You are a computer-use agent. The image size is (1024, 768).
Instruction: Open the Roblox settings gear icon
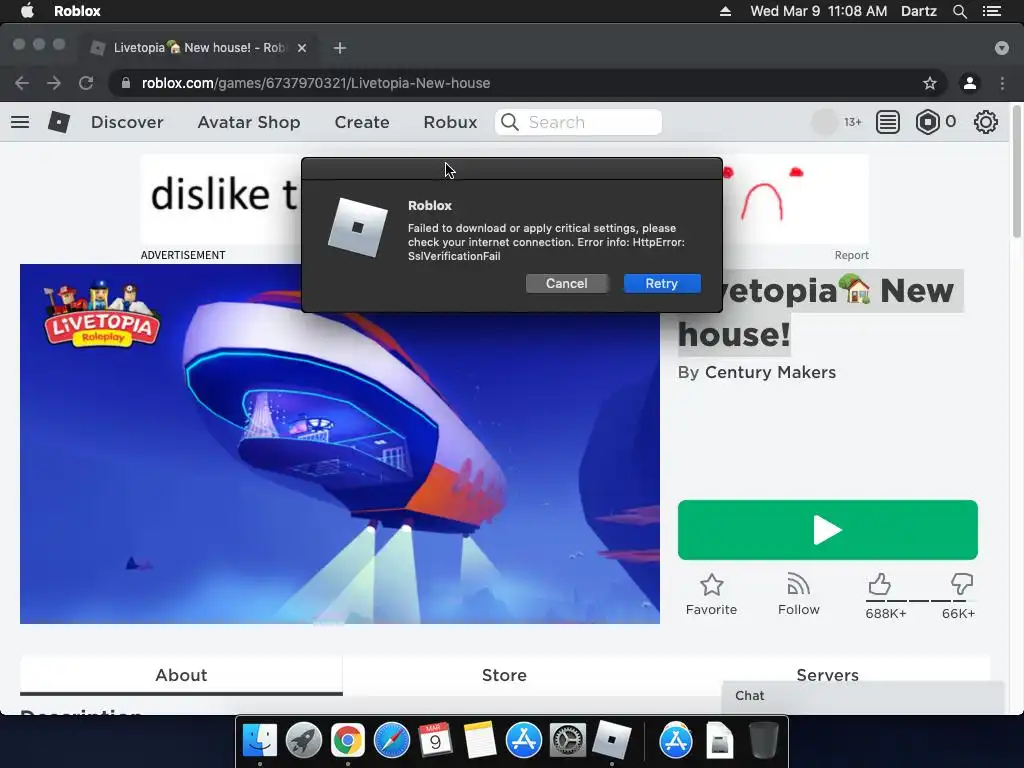point(985,122)
